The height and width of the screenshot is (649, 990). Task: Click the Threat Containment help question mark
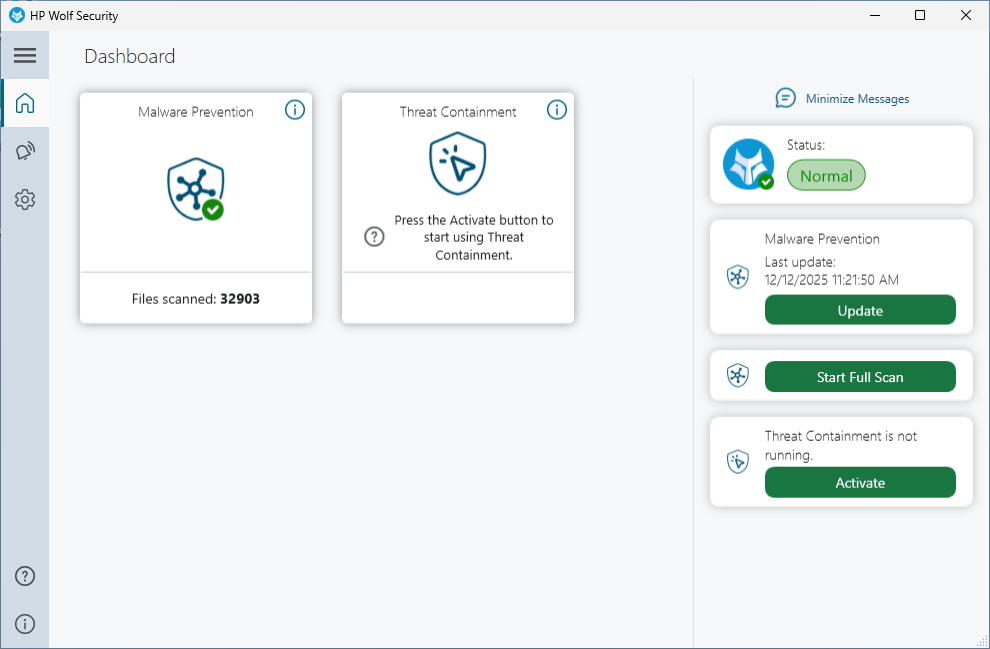click(x=374, y=237)
